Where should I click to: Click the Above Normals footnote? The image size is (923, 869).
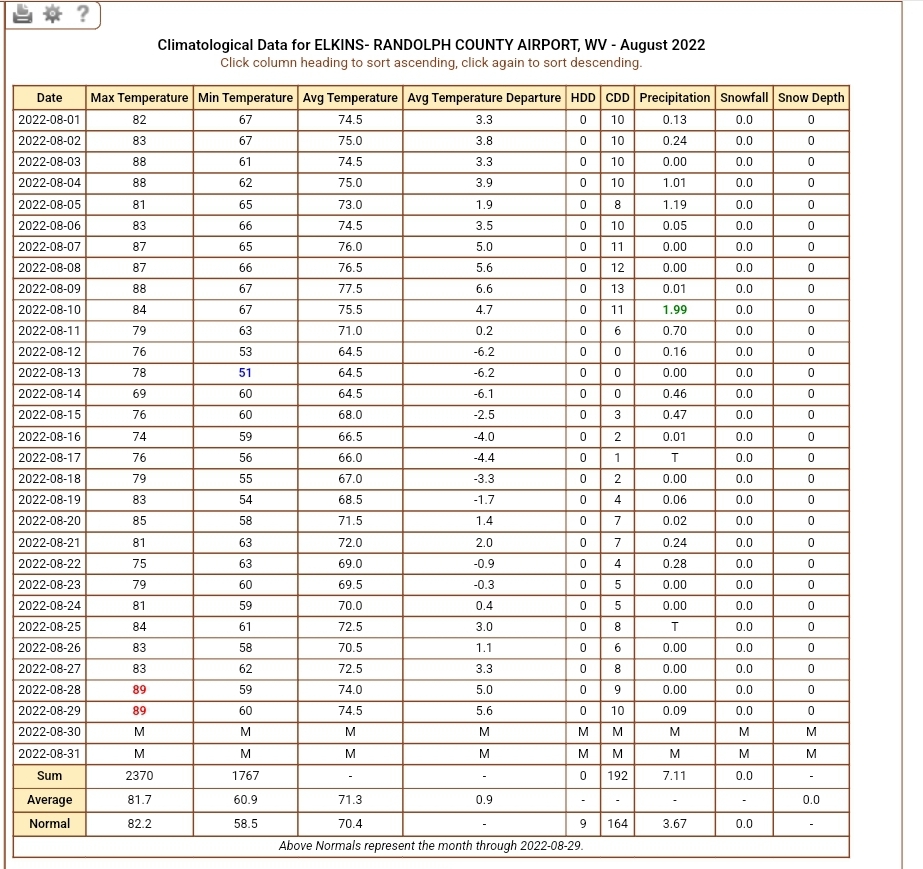[x=431, y=845]
